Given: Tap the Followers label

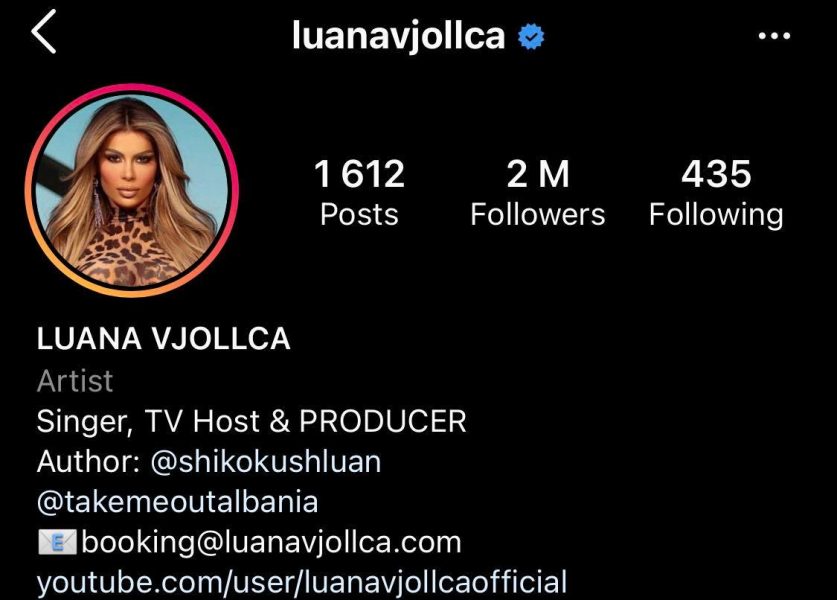Looking at the screenshot, I should click(538, 215).
